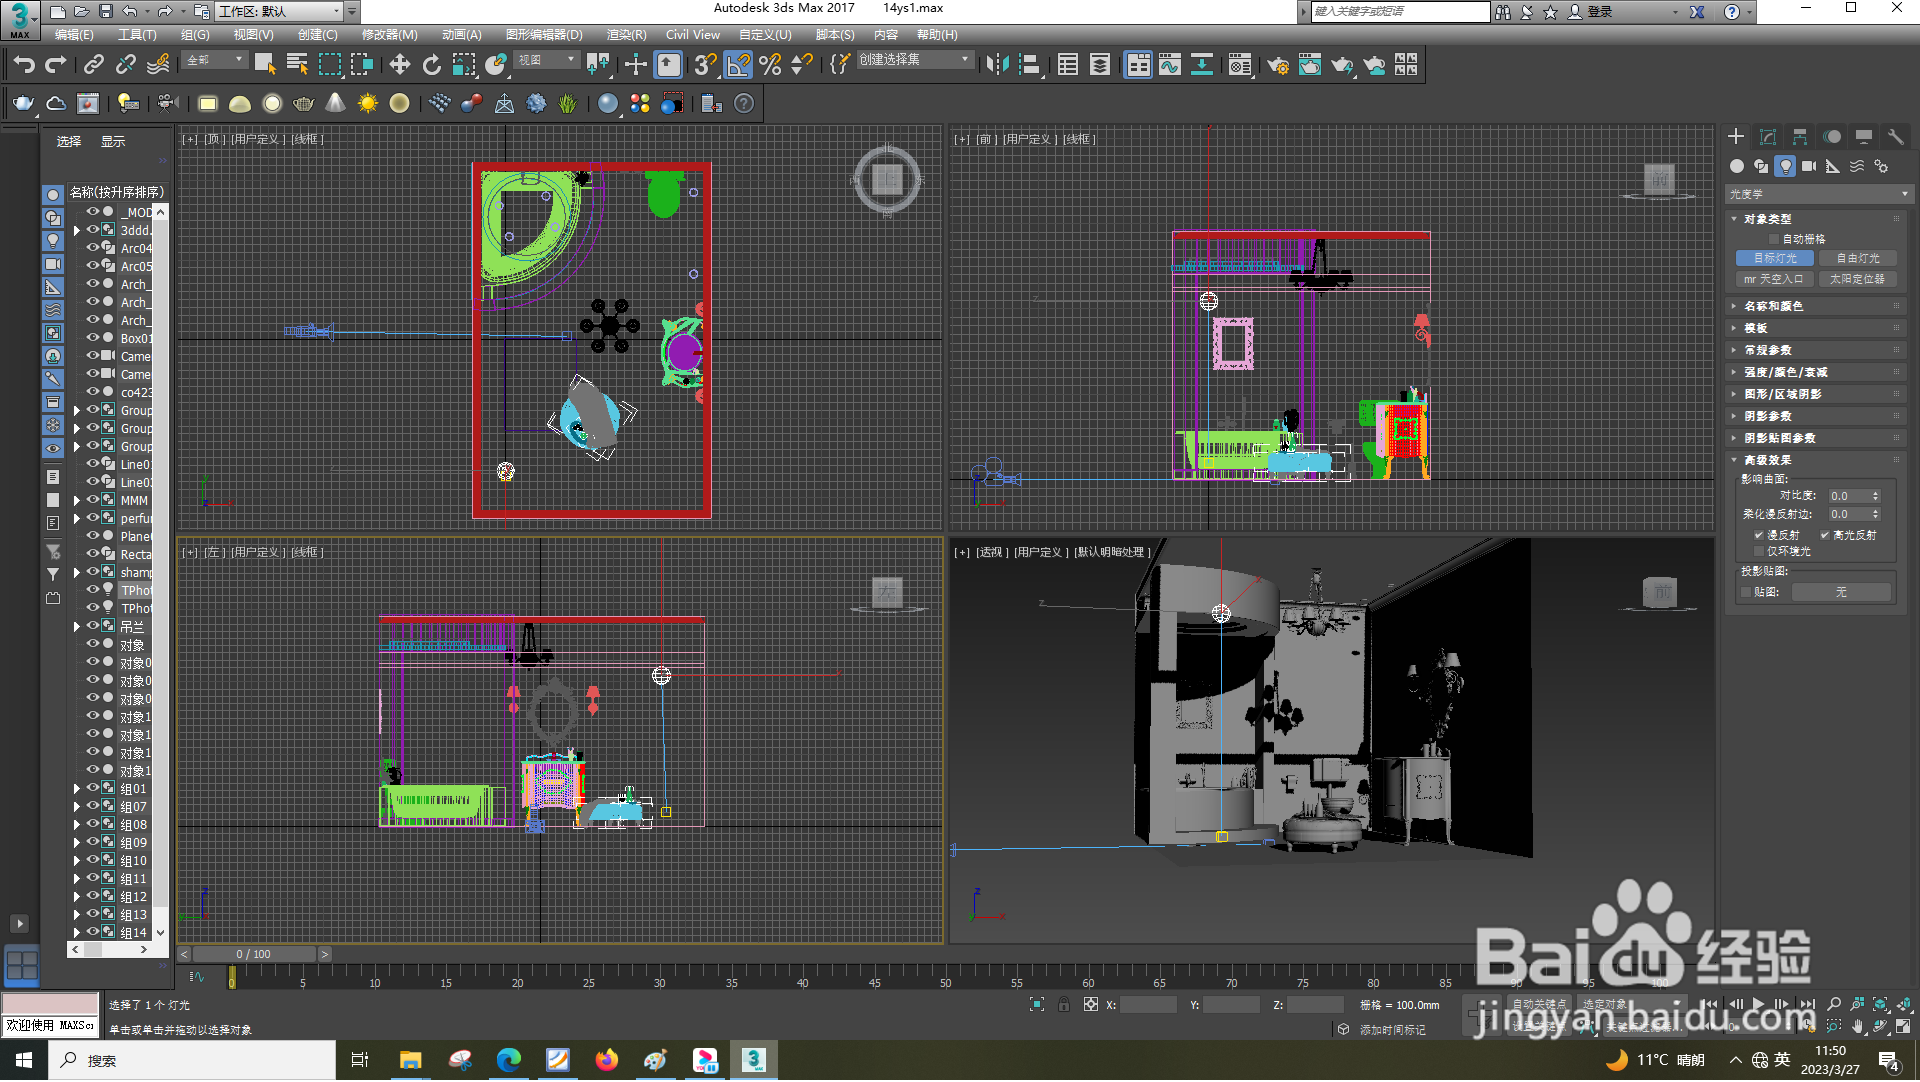Screen dimensions: 1920x1082
Task: Open the 渲染(R) menu
Action: [x=626, y=35]
